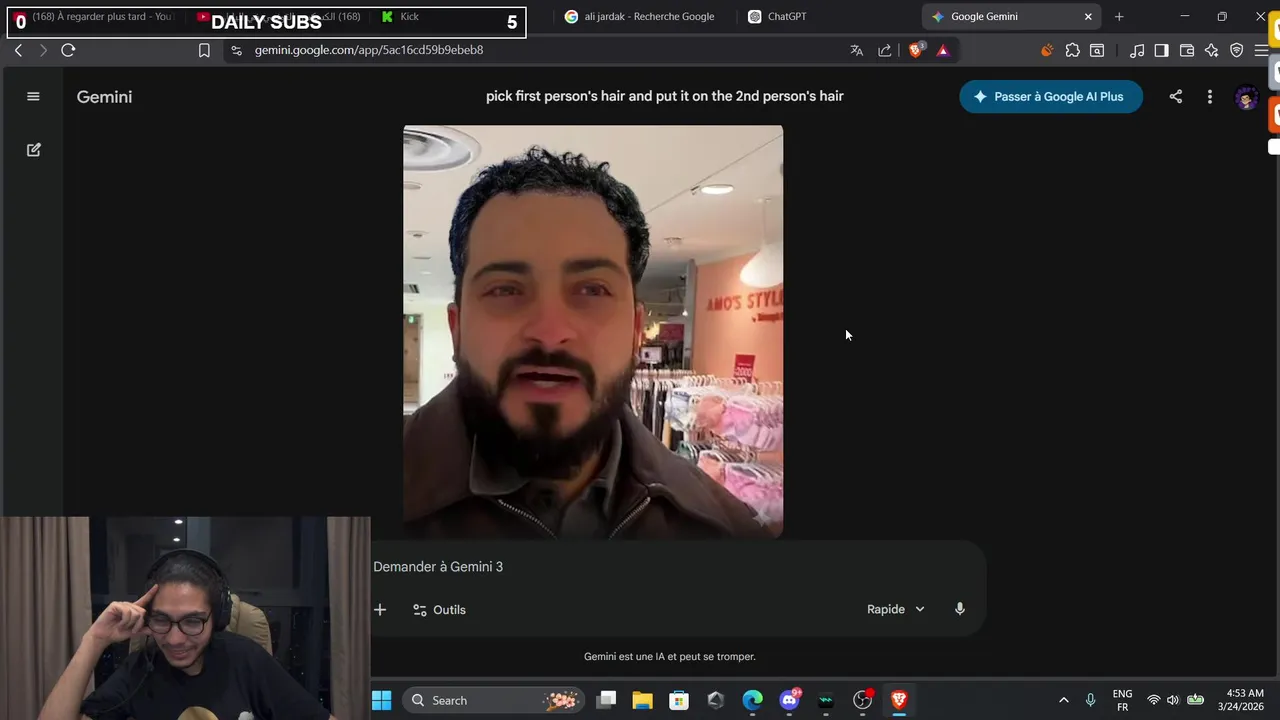Open the Windows Start menu

(381, 700)
